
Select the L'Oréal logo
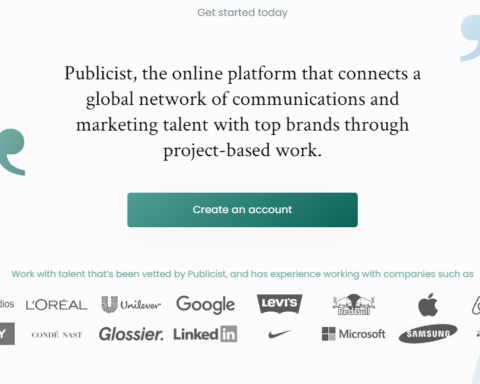click(x=56, y=305)
